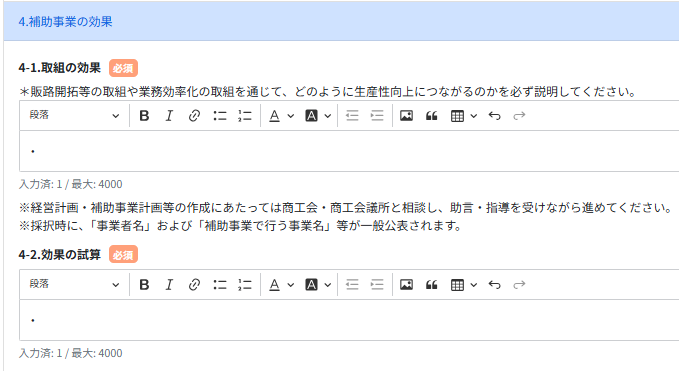Image resolution: width=679 pixels, height=371 pixels.
Task: Toggle bold in 4-2 効果の試算 editor
Action: pos(144,284)
